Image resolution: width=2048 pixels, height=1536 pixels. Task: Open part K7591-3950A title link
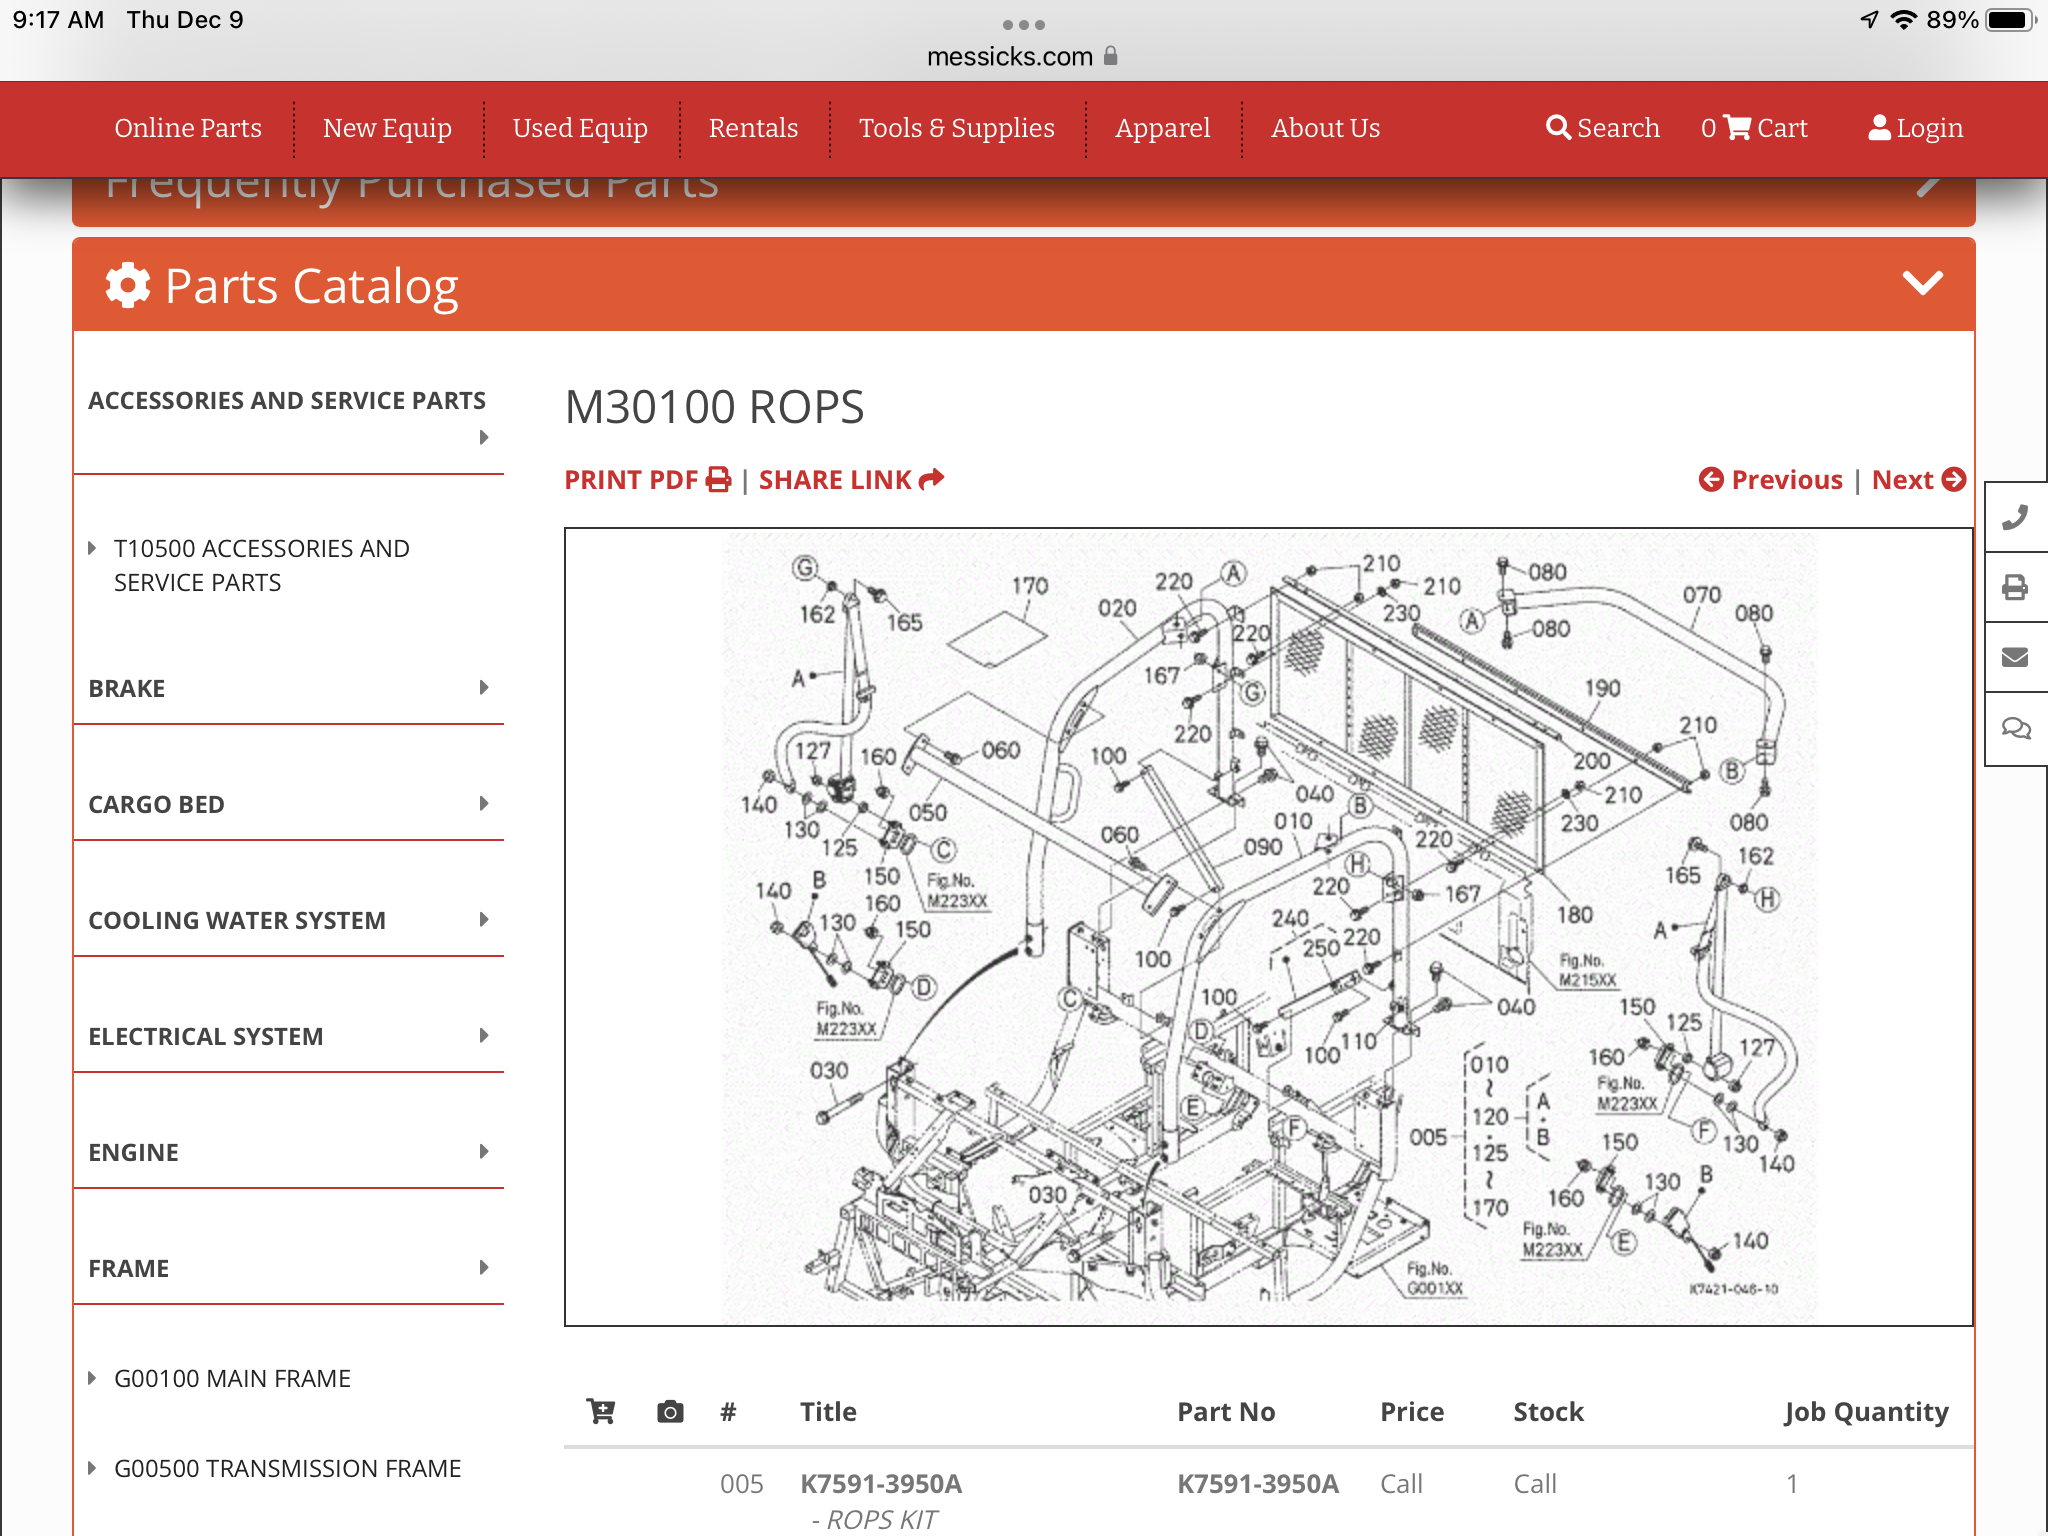tap(881, 1484)
